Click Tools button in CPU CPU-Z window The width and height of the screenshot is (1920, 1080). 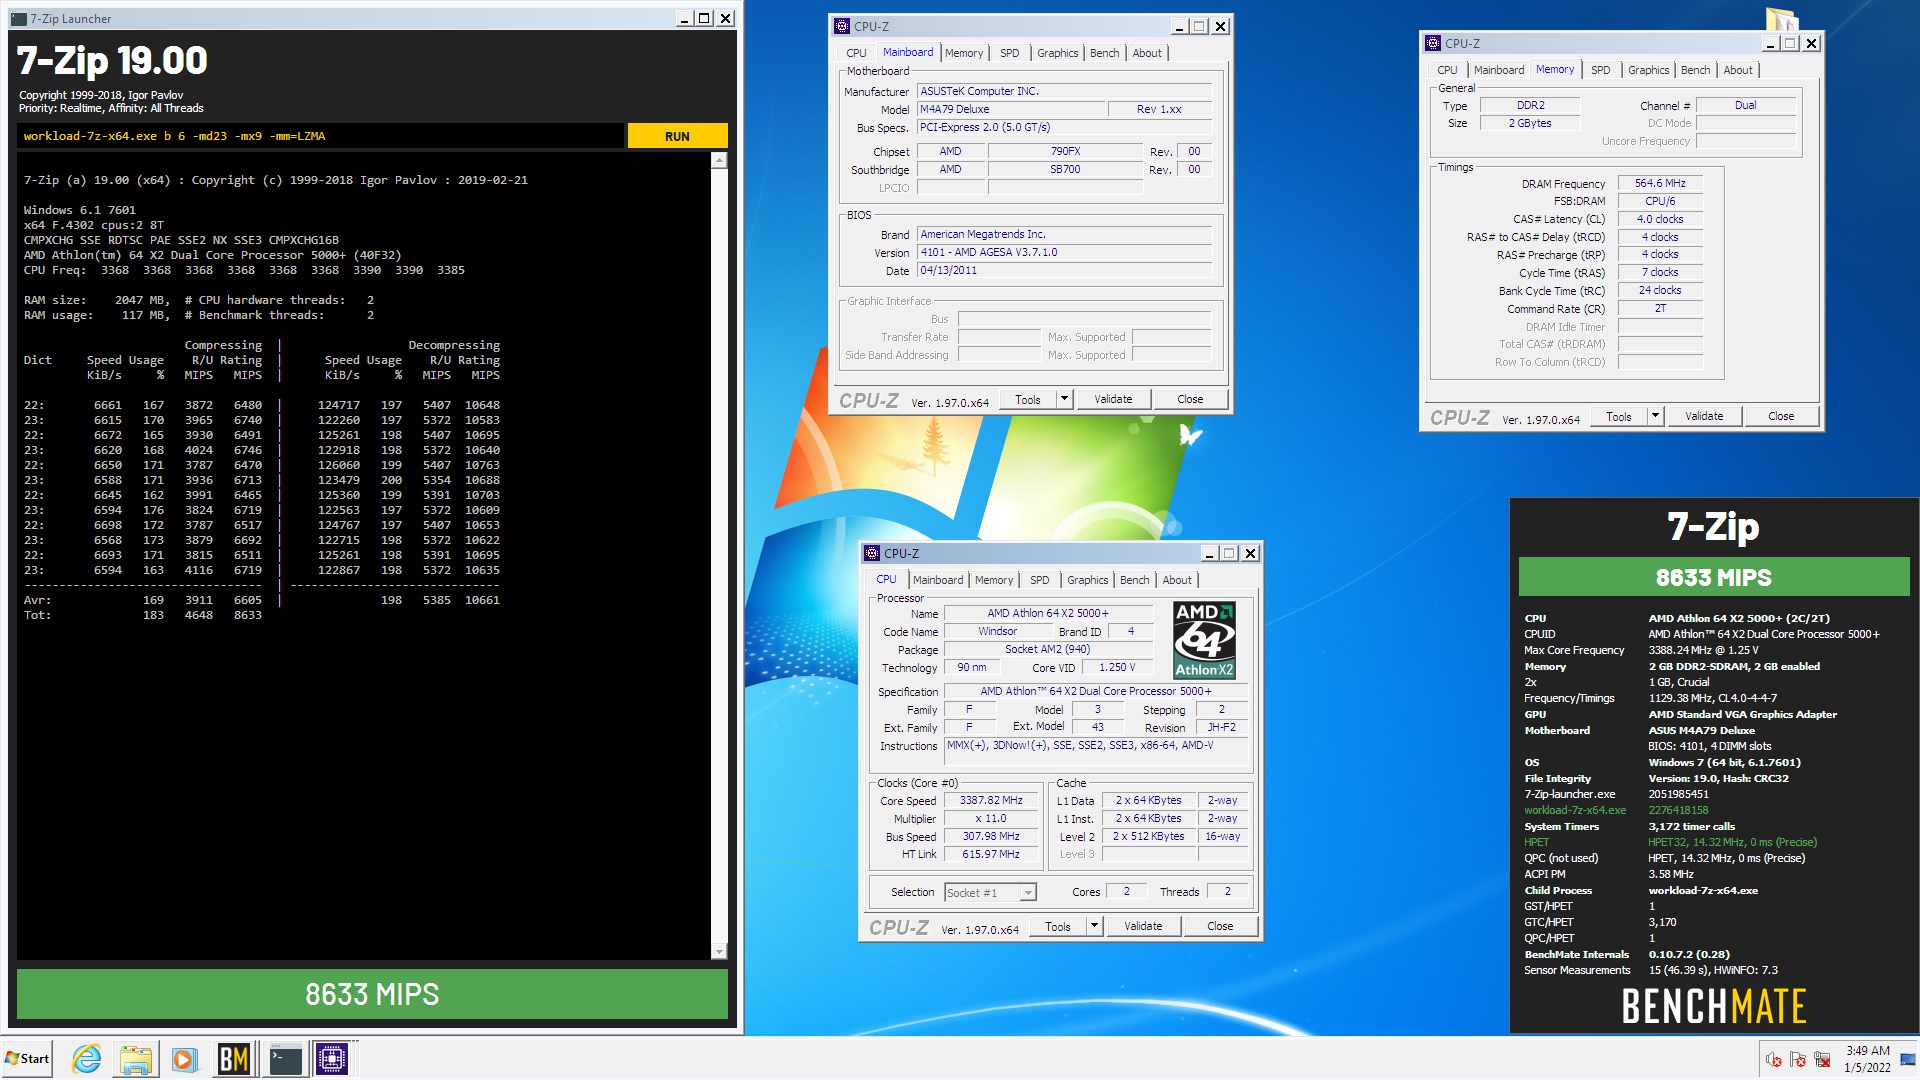click(1058, 927)
